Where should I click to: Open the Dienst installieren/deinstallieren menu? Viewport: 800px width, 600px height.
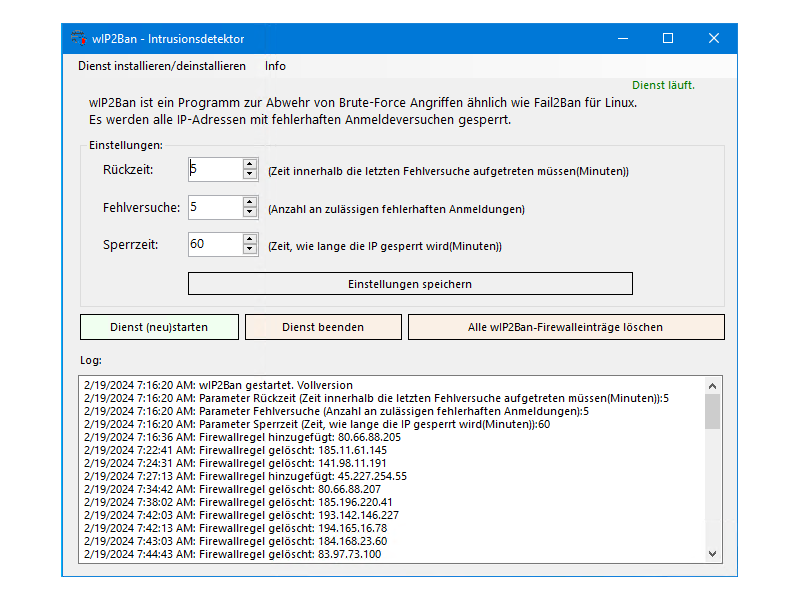tap(161, 66)
